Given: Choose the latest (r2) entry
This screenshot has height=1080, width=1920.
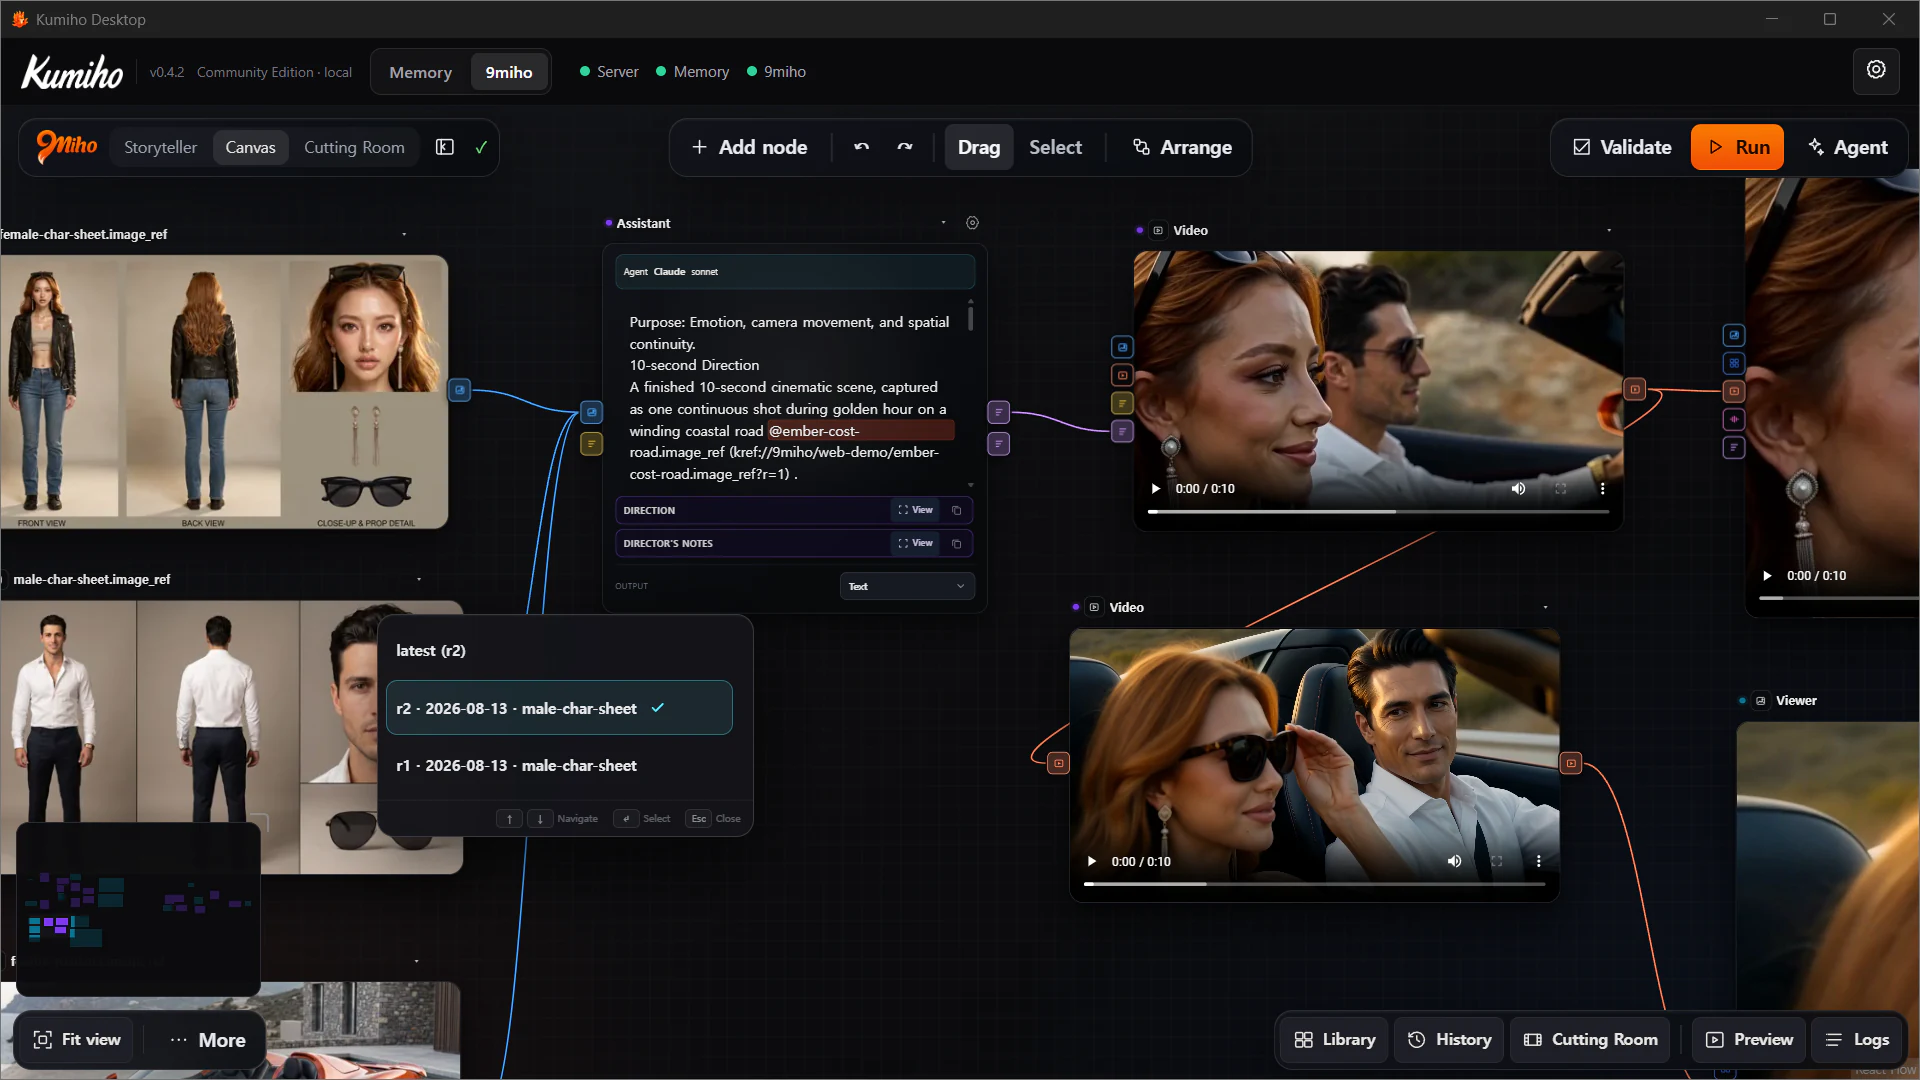Looking at the screenshot, I should click(x=559, y=651).
